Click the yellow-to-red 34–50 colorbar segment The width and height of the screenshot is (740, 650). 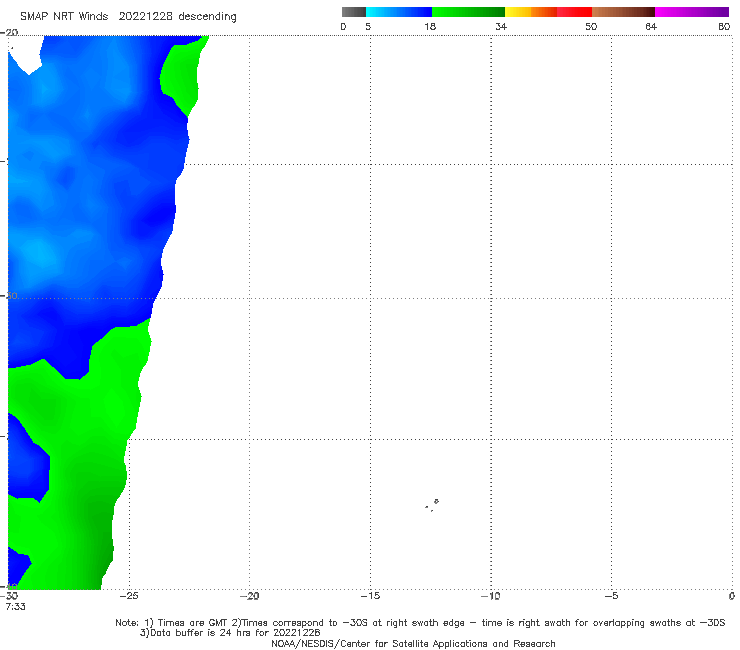548,12
